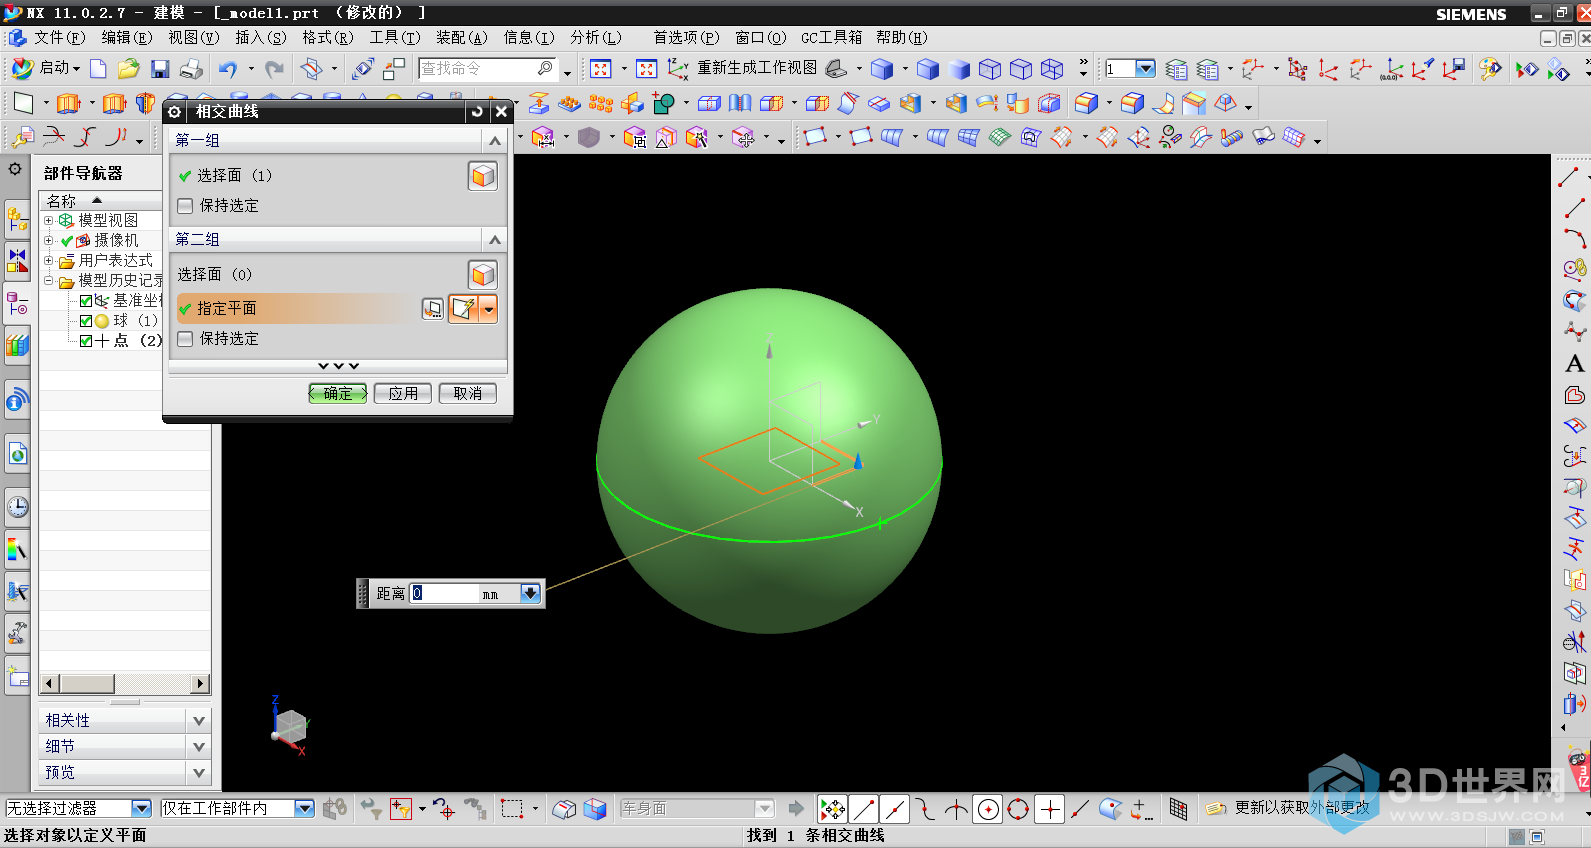Collapse the 第一组 section
The width and height of the screenshot is (1591, 848).
(x=494, y=141)
